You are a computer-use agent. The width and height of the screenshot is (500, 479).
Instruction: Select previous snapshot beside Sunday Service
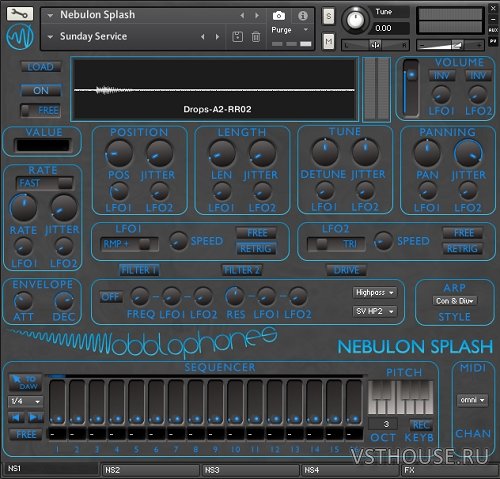203,37
